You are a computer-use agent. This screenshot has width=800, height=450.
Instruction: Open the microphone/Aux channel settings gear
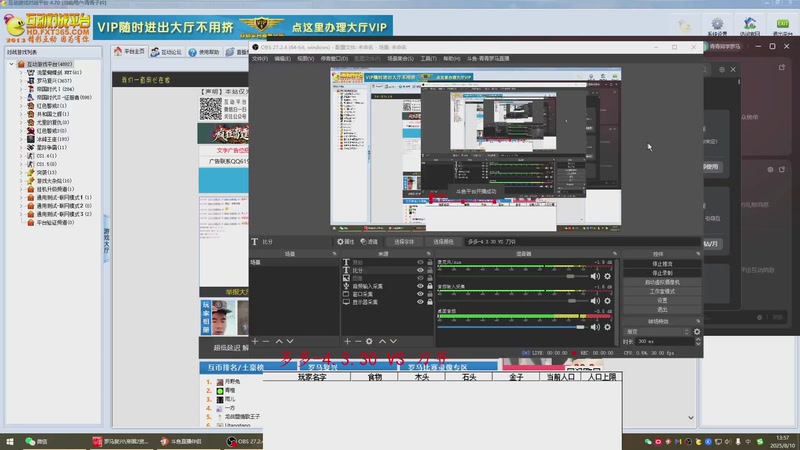tap(607, 276)
